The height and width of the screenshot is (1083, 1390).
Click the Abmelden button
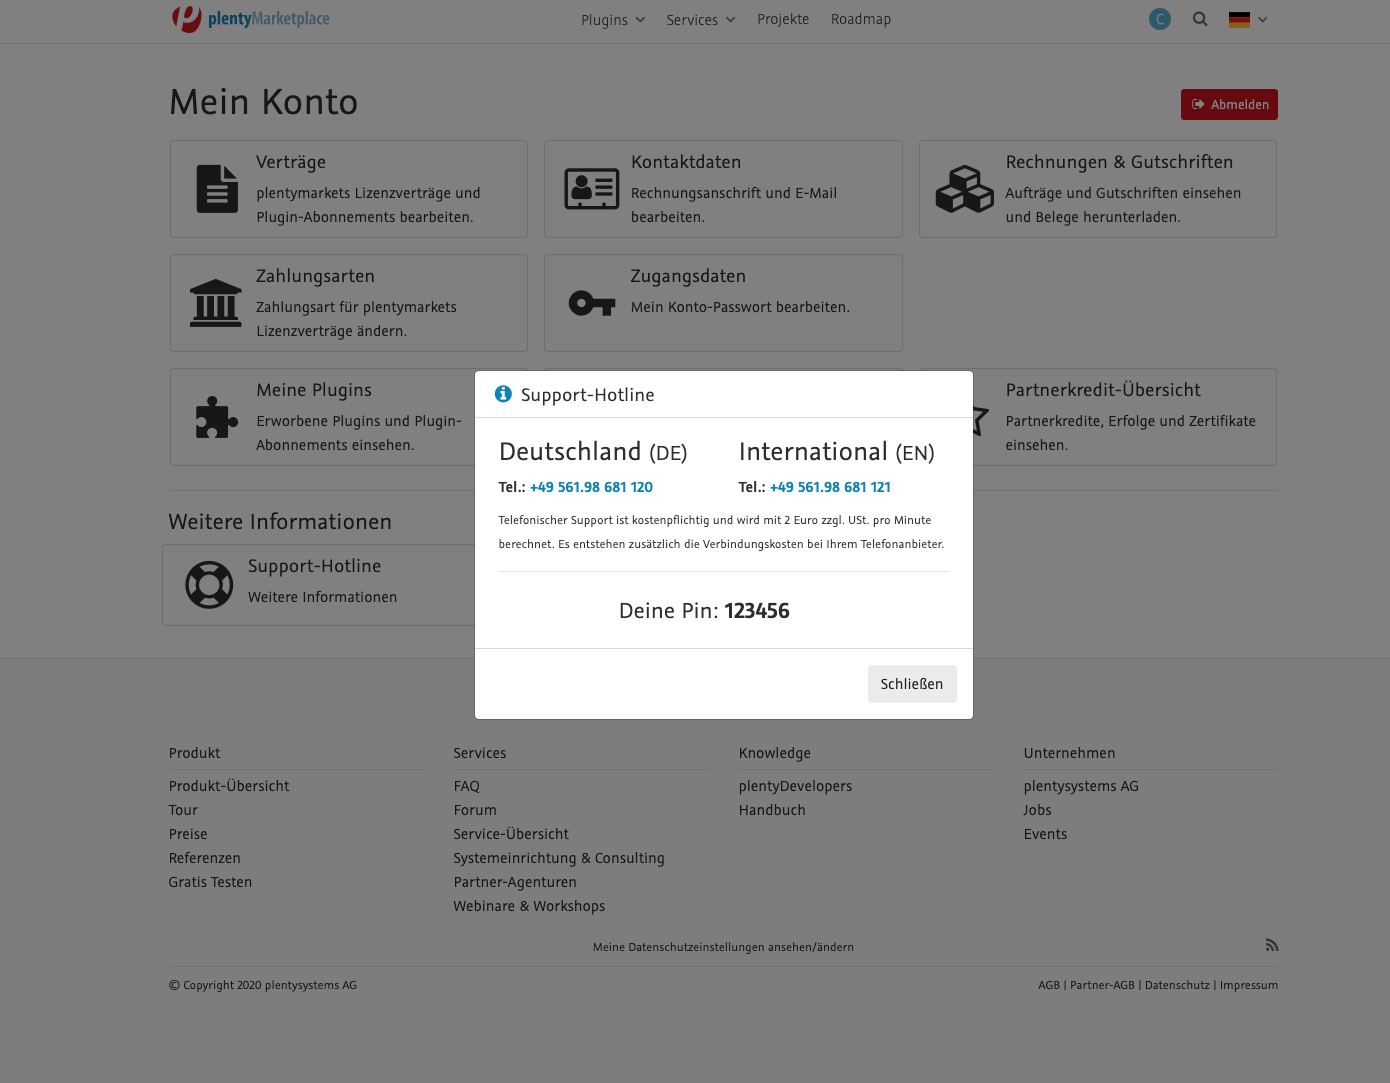tap(1229, 104)
